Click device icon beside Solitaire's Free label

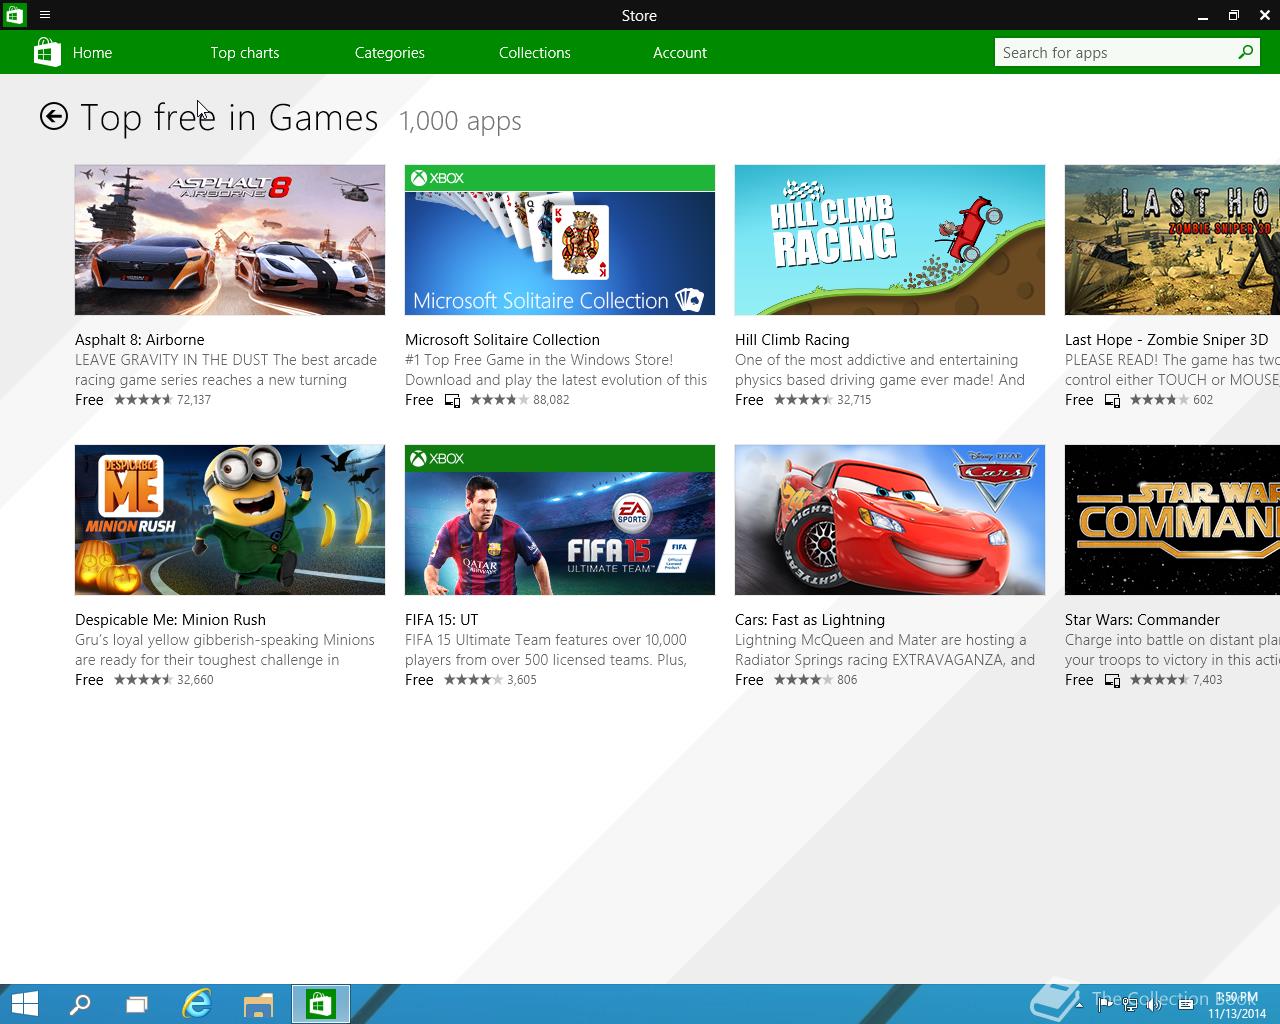(452, 400)
